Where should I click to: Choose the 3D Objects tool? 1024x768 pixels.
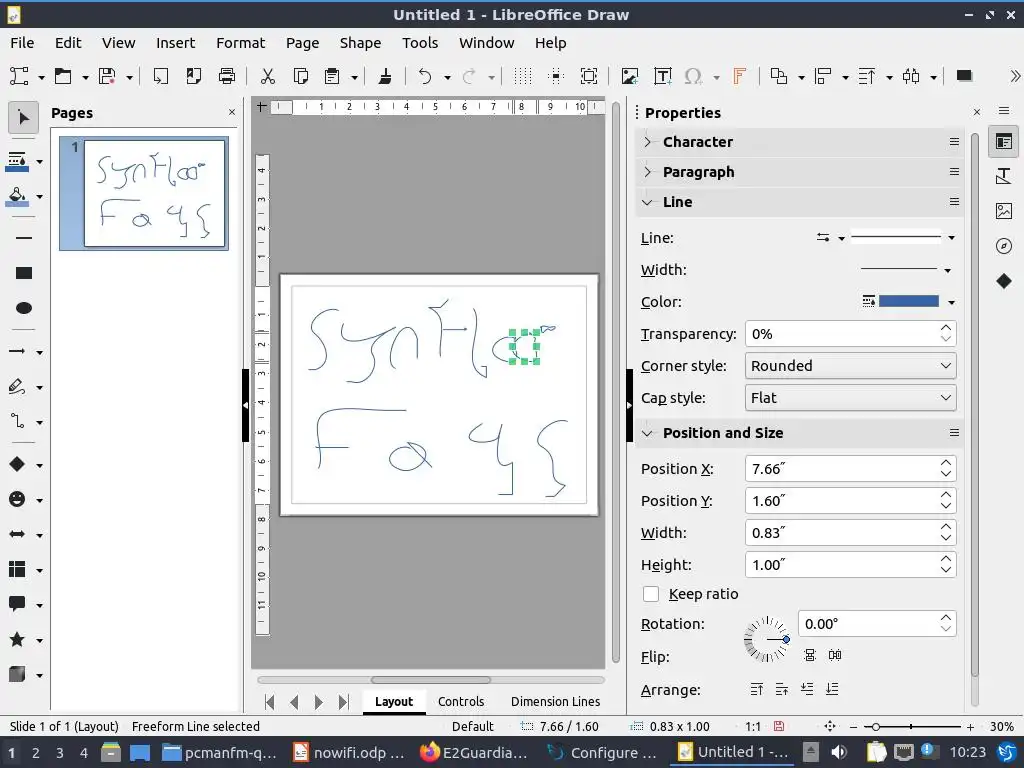[18, 674]
